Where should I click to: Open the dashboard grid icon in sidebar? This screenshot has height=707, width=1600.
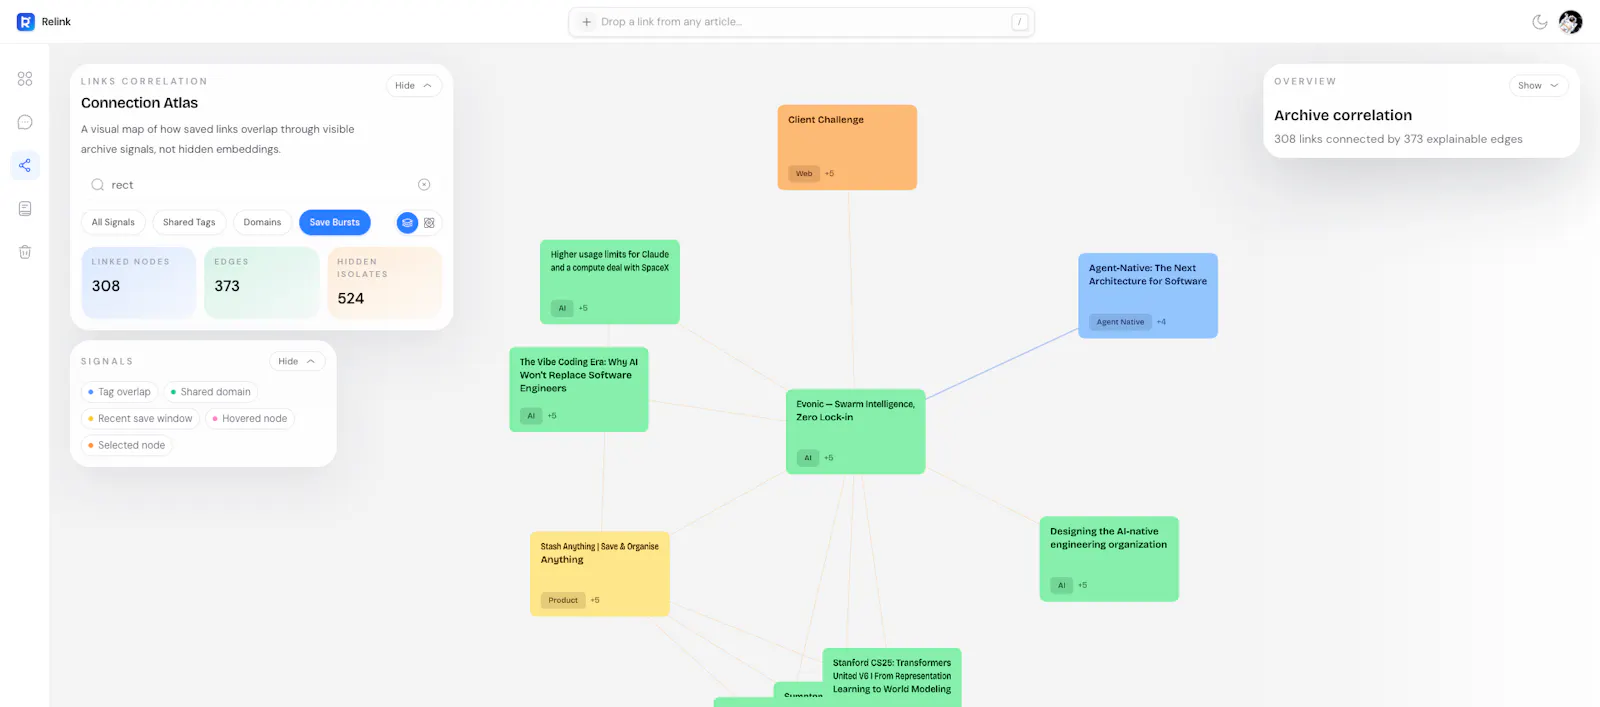(x=25, y=79)
